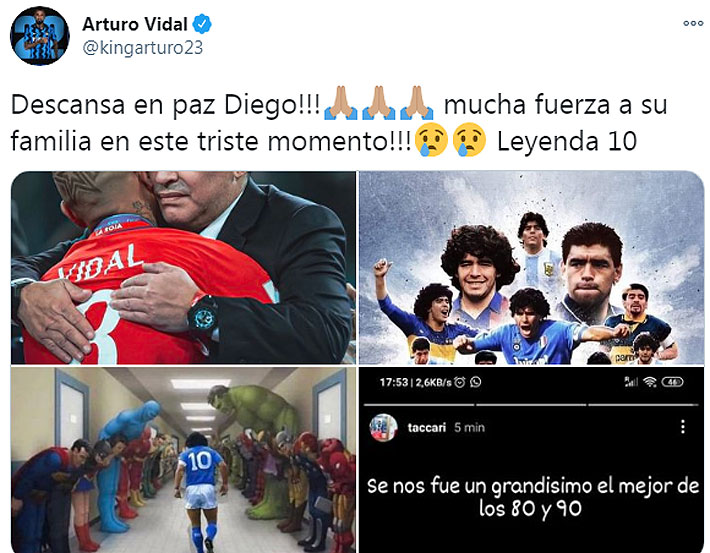Image resolution: width=710 pixels, height=553 pixels.
Task: Click the first crying face emoji
Action: pyautogui.click(x=431, y=140)
